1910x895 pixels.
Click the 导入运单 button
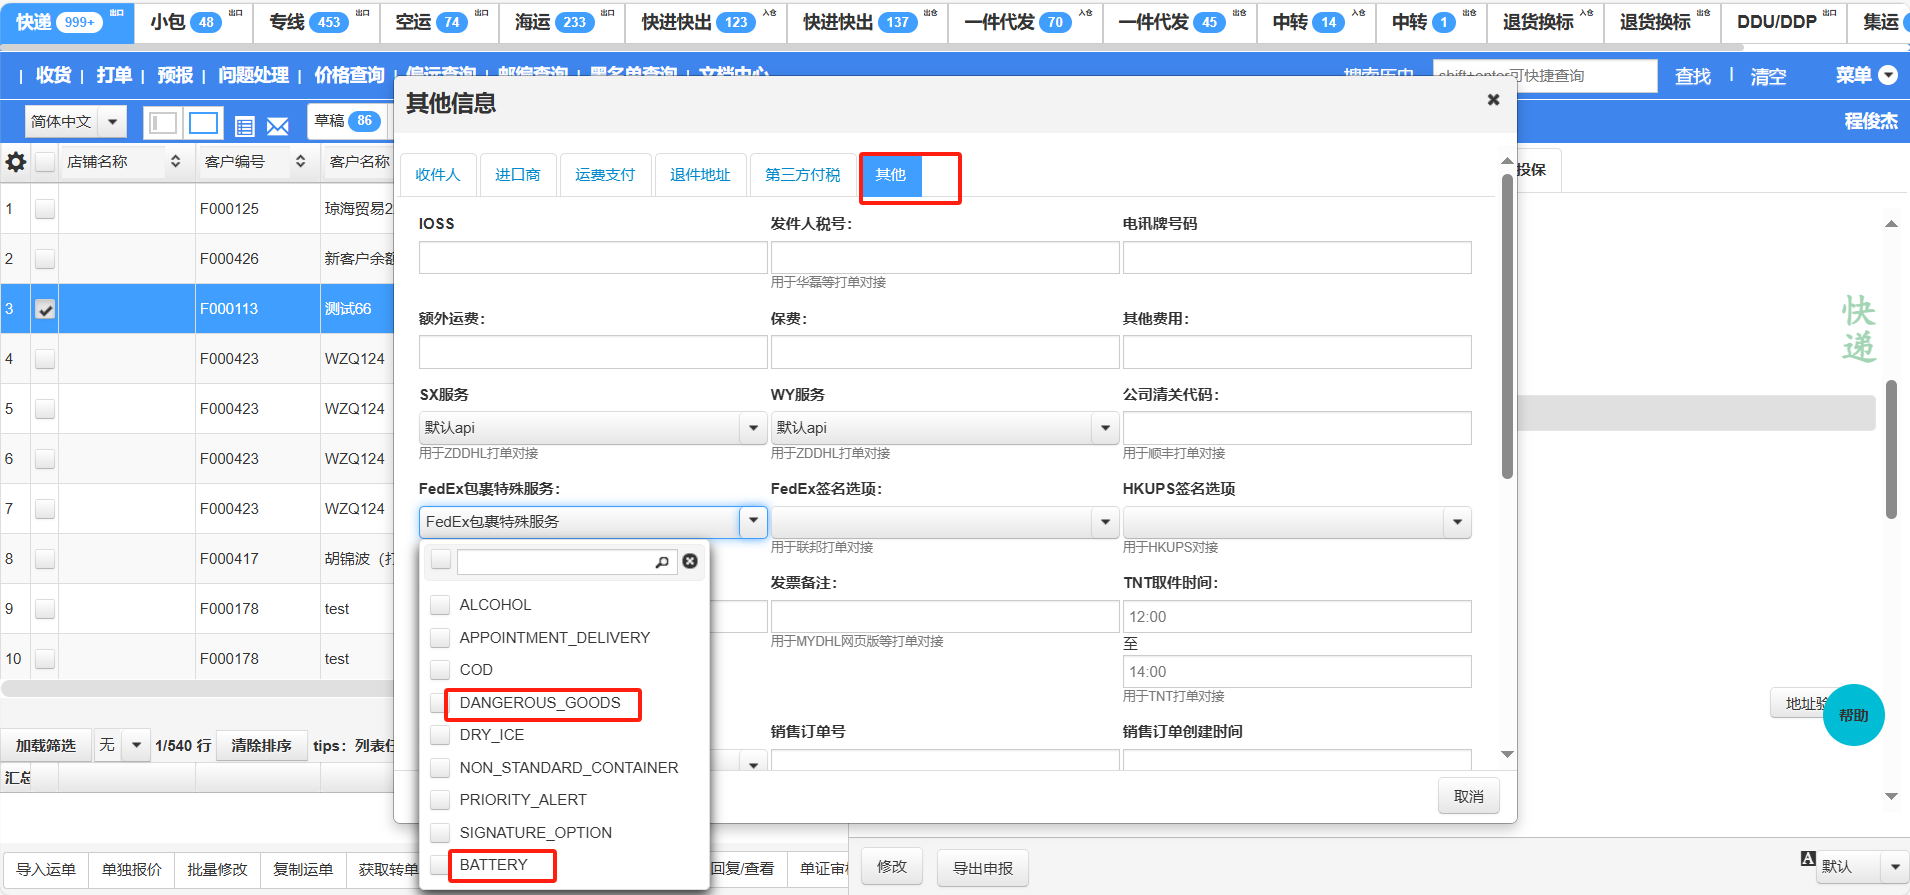[x=46, y=869]
